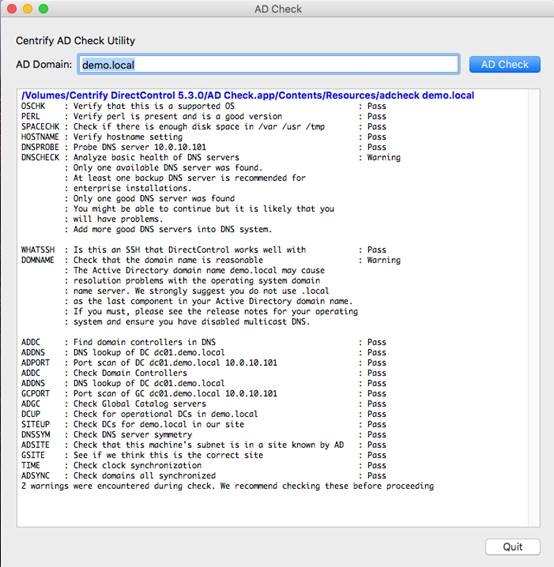Click the GCPORT port scan result line
Viewport: 554px width, 567px height.
204,393
